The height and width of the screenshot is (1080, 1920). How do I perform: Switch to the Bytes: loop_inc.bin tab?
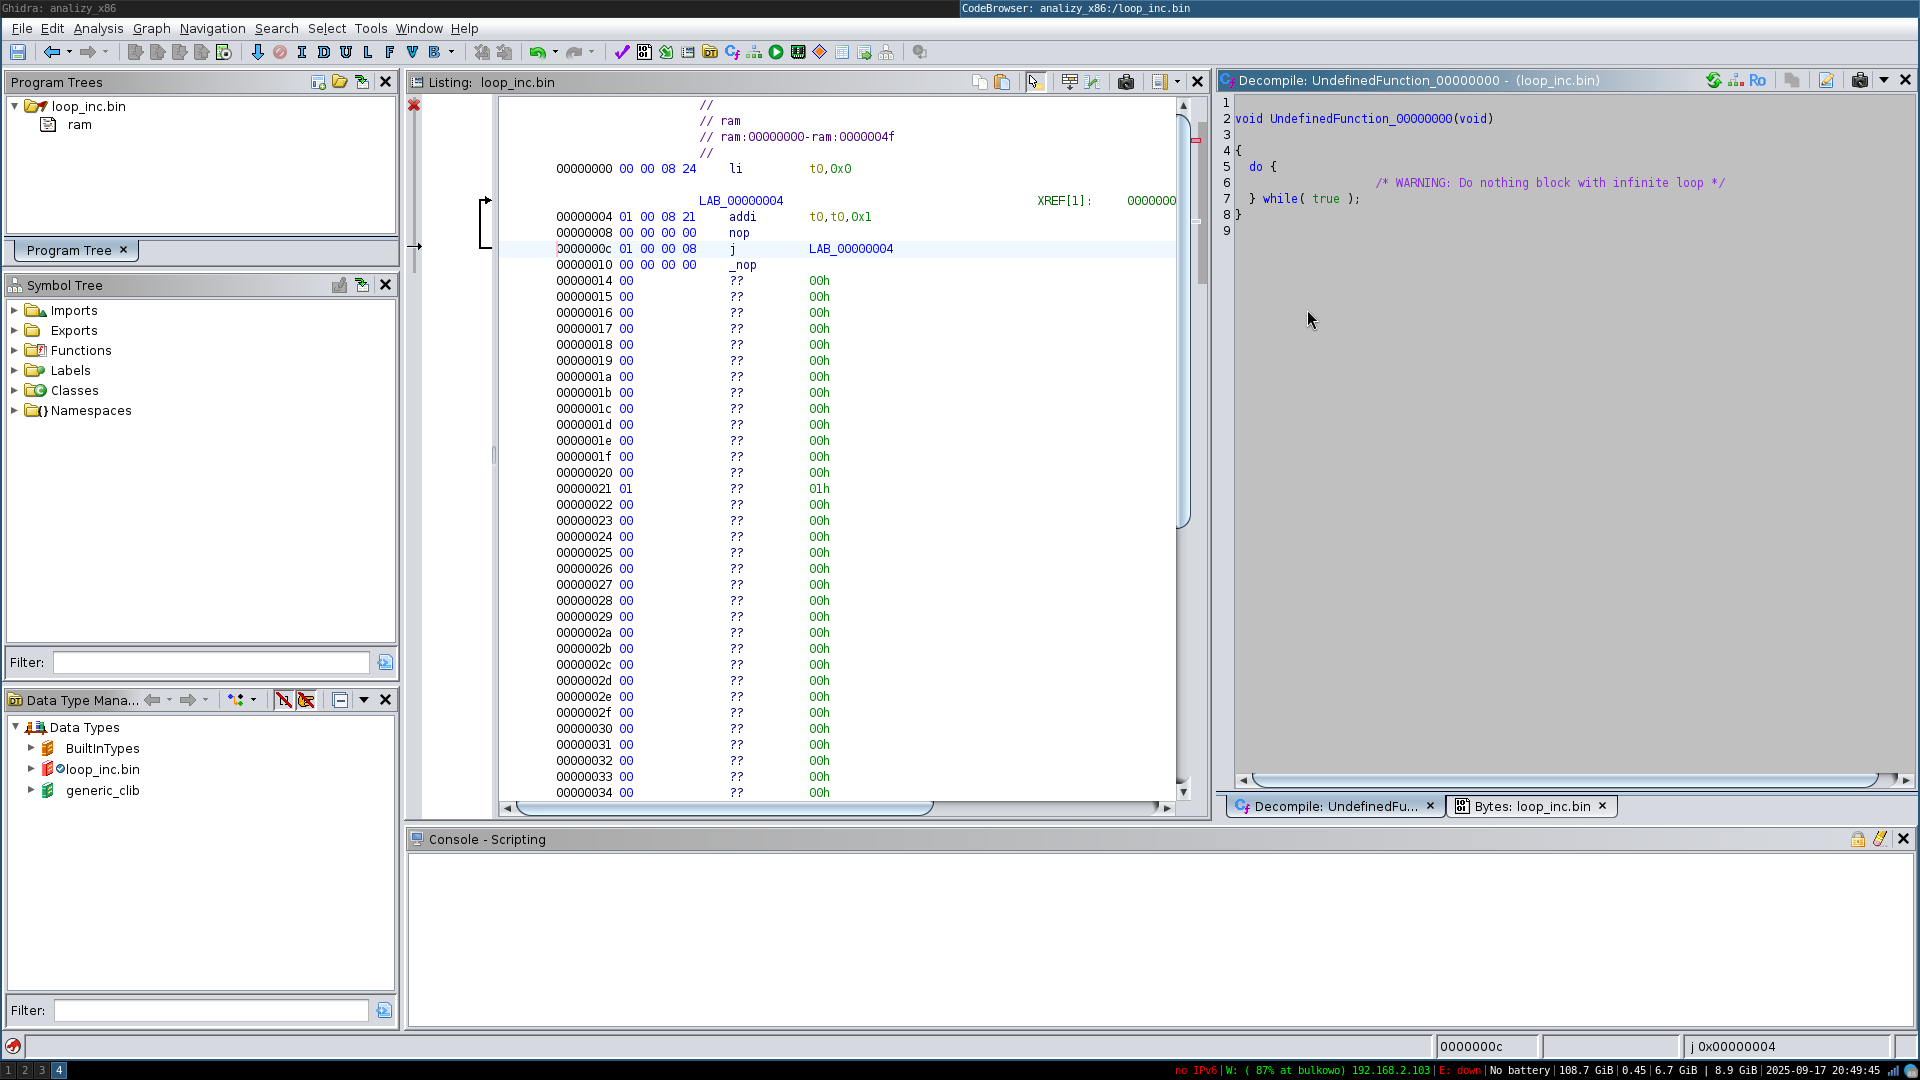pos(1531,806)
